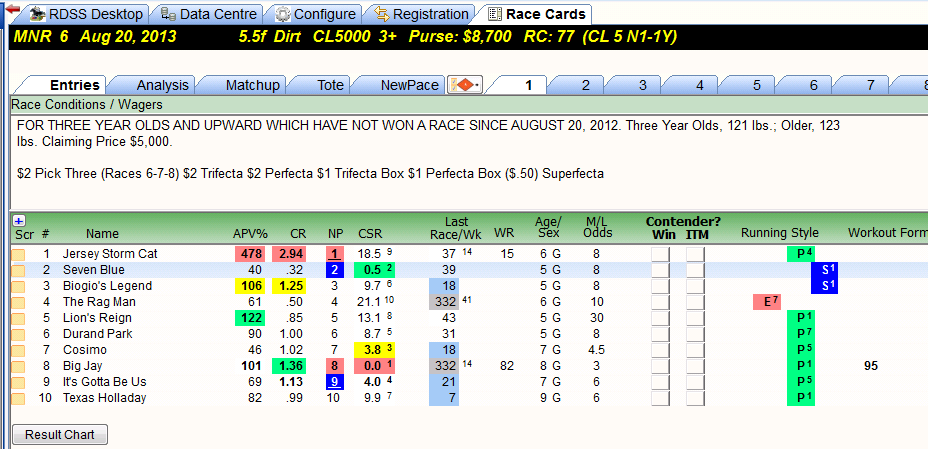Toggle scratch box for The Rag Man
Image resolution: width=928 pixels, height=449 pixels.
[19, 302]
